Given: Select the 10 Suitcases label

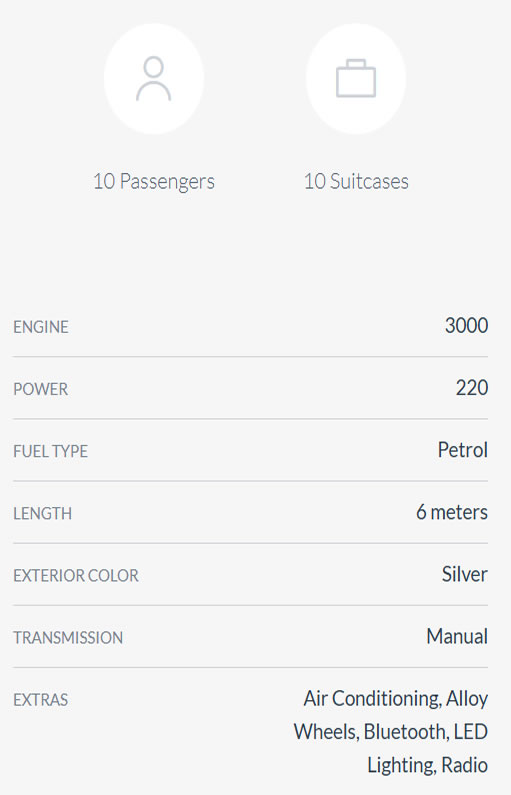Looking at the screenshot, I should click(x=356, y=182).
